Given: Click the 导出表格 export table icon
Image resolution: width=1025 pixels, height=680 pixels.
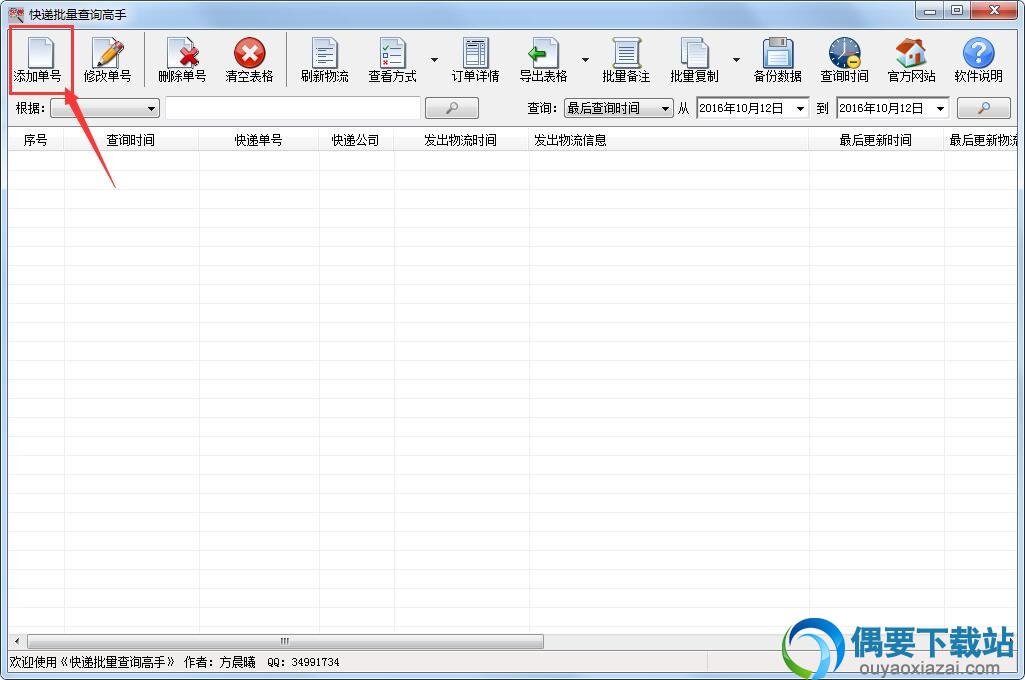Looking at the screenshot, I should 543,60.
